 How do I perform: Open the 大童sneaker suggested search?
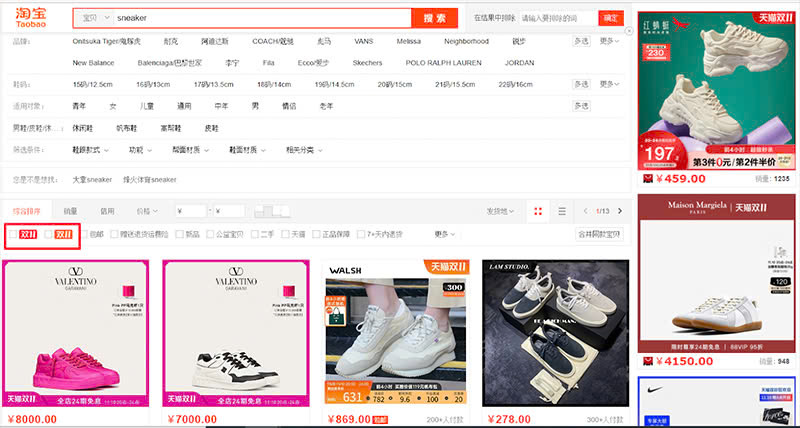click(92, 180)
